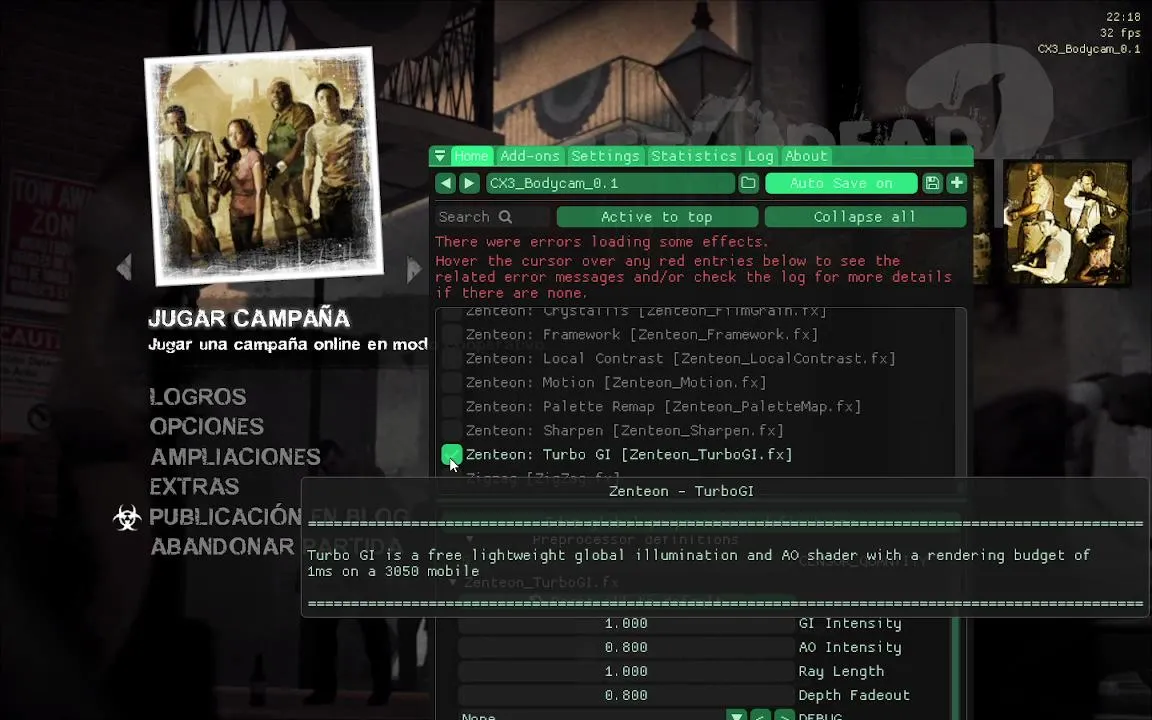Open the Add-ons tab
The height and width of the screenshot is (720, 1152).
pos(530,156)
